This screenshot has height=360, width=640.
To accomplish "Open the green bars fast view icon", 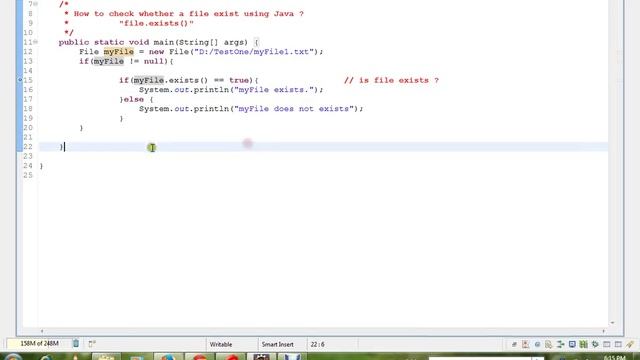I will [584, 344].
